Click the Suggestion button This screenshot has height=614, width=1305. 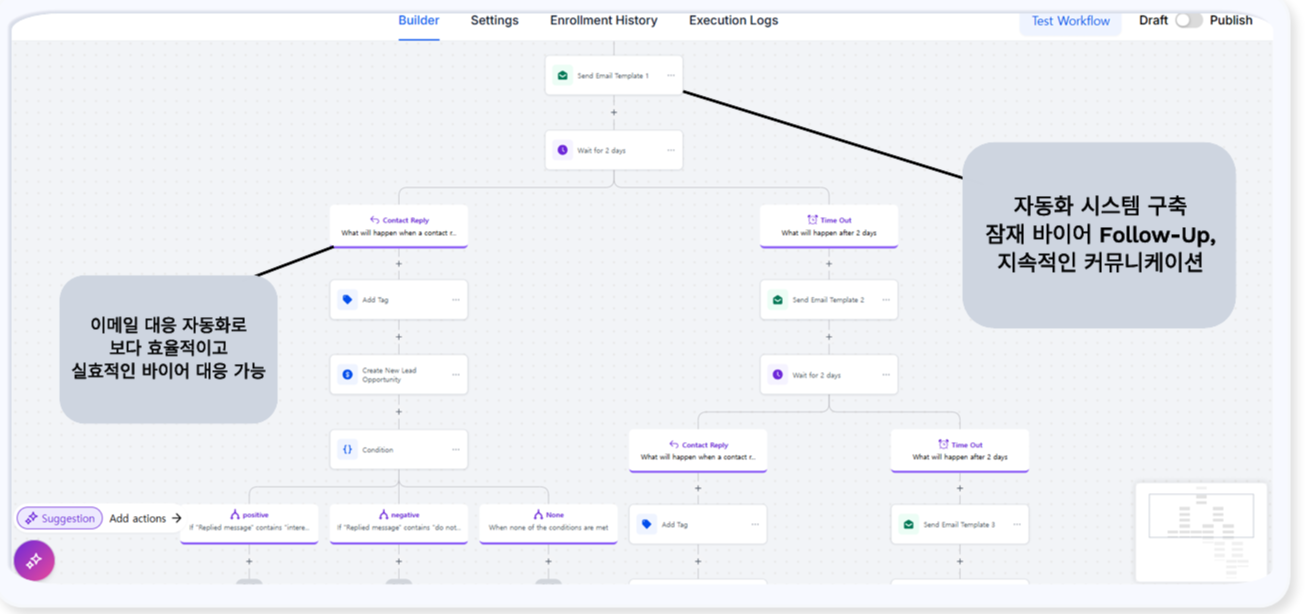coord(60,518)
